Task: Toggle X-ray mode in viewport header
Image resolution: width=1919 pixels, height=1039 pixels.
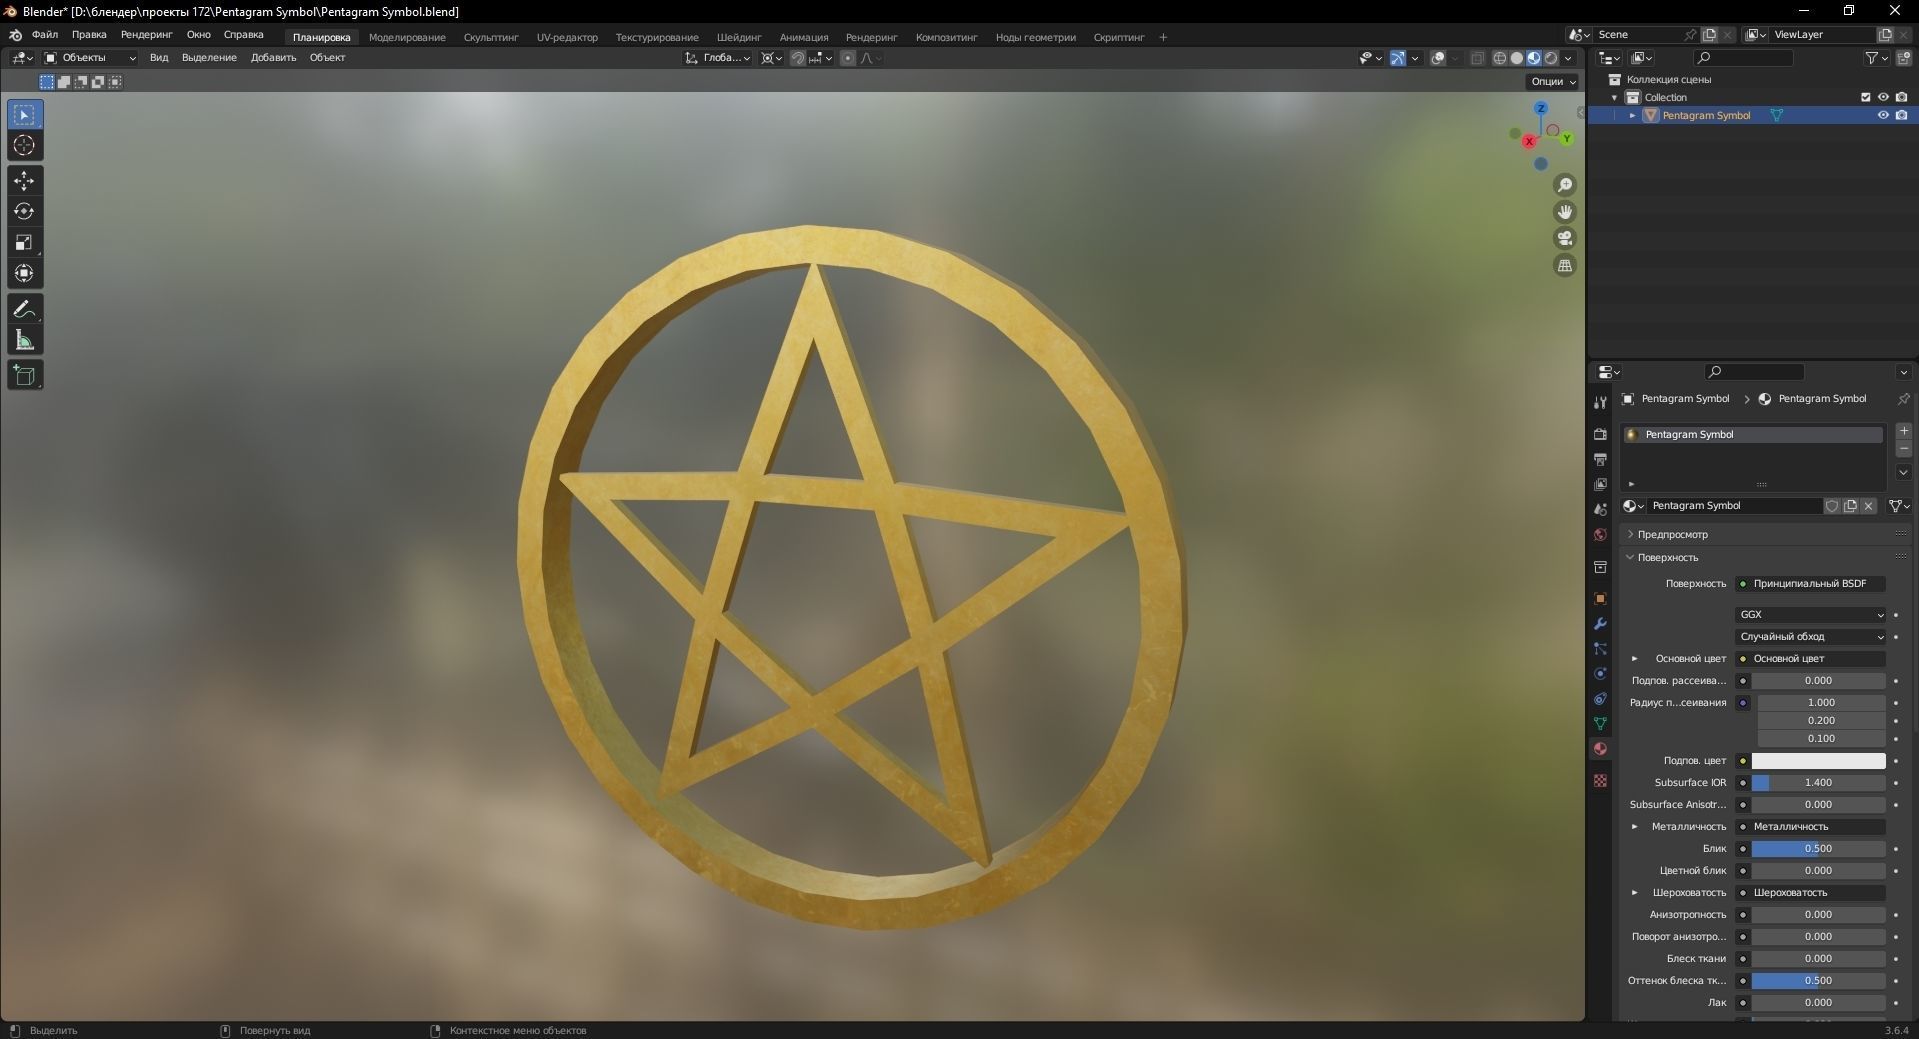Action: click(x=1478, y=58)
